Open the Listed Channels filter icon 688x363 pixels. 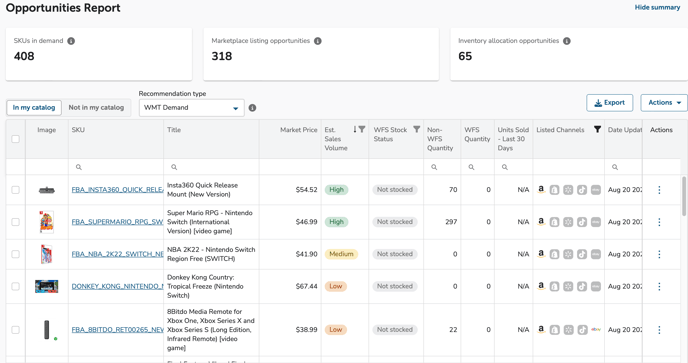tap(597, 129)
